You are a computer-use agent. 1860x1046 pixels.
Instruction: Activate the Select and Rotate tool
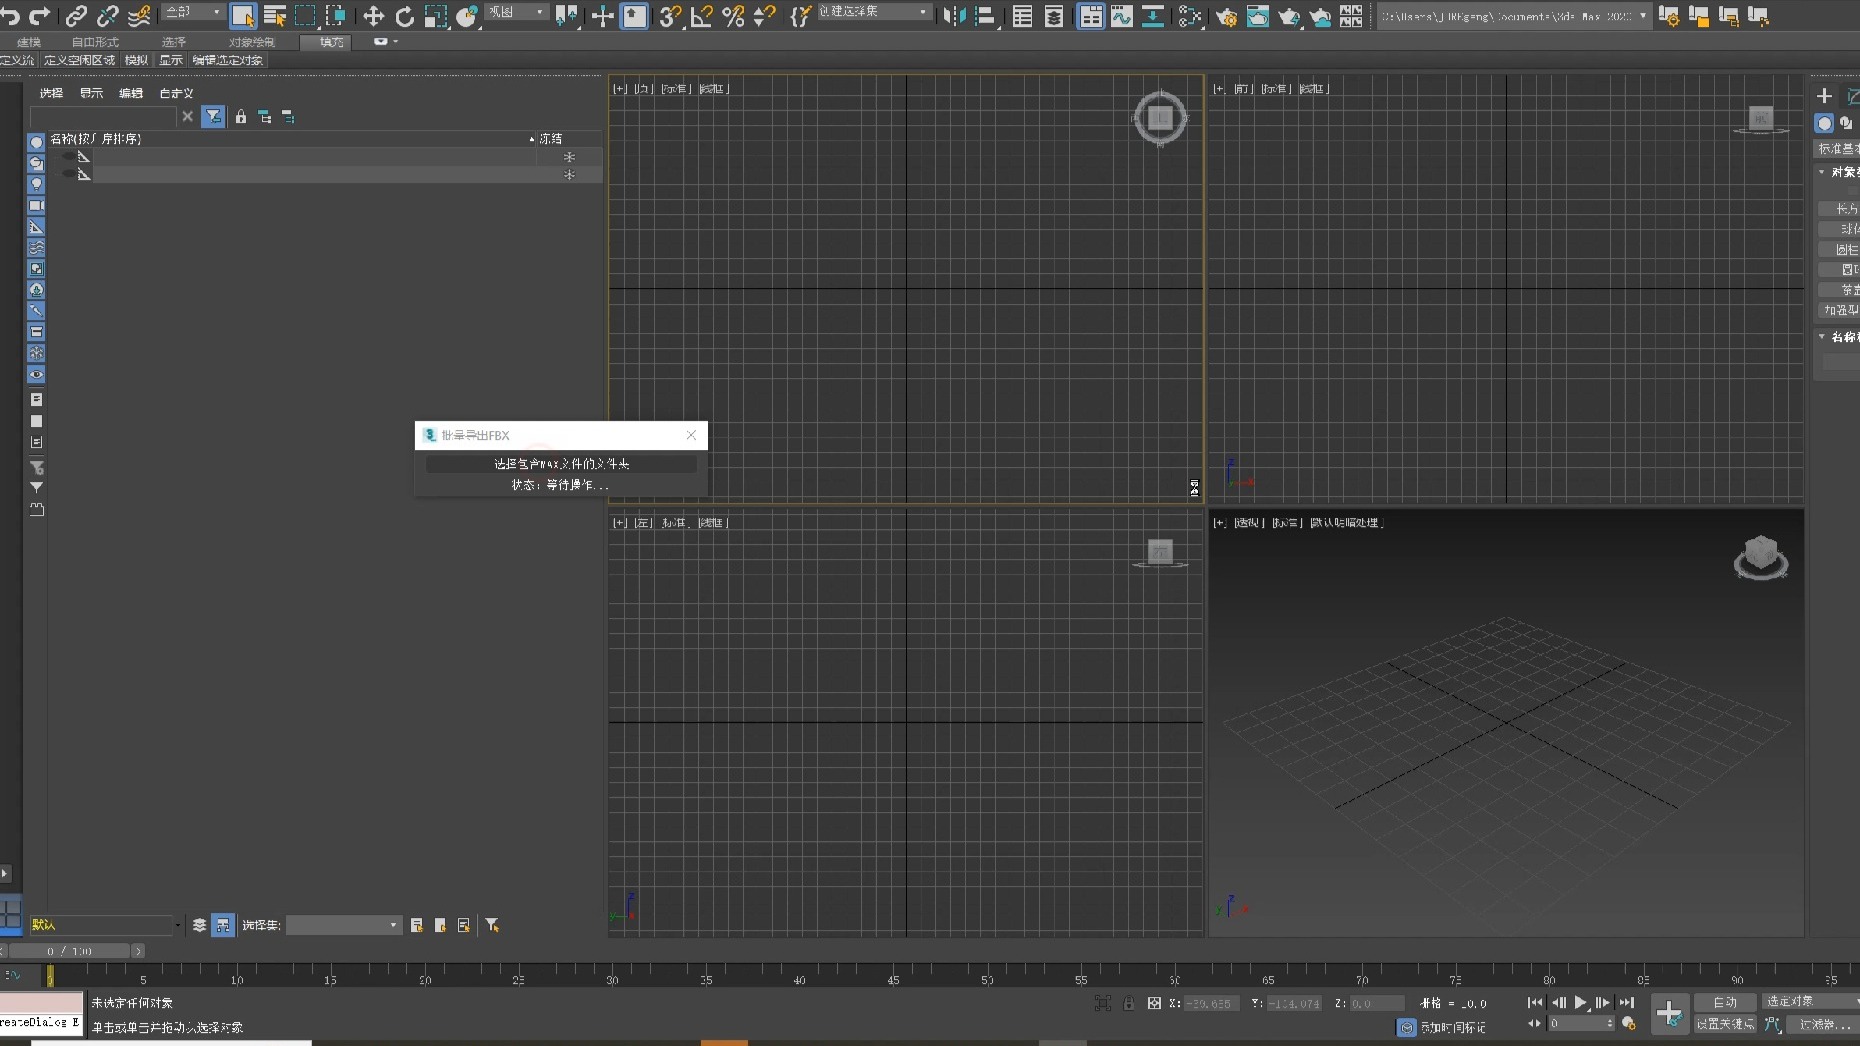click(x=404, y=16)
